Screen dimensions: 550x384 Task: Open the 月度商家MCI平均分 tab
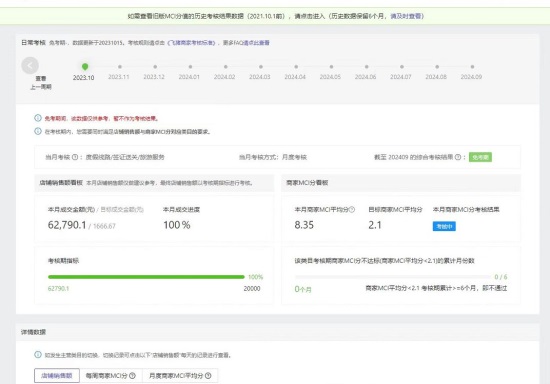180,376
